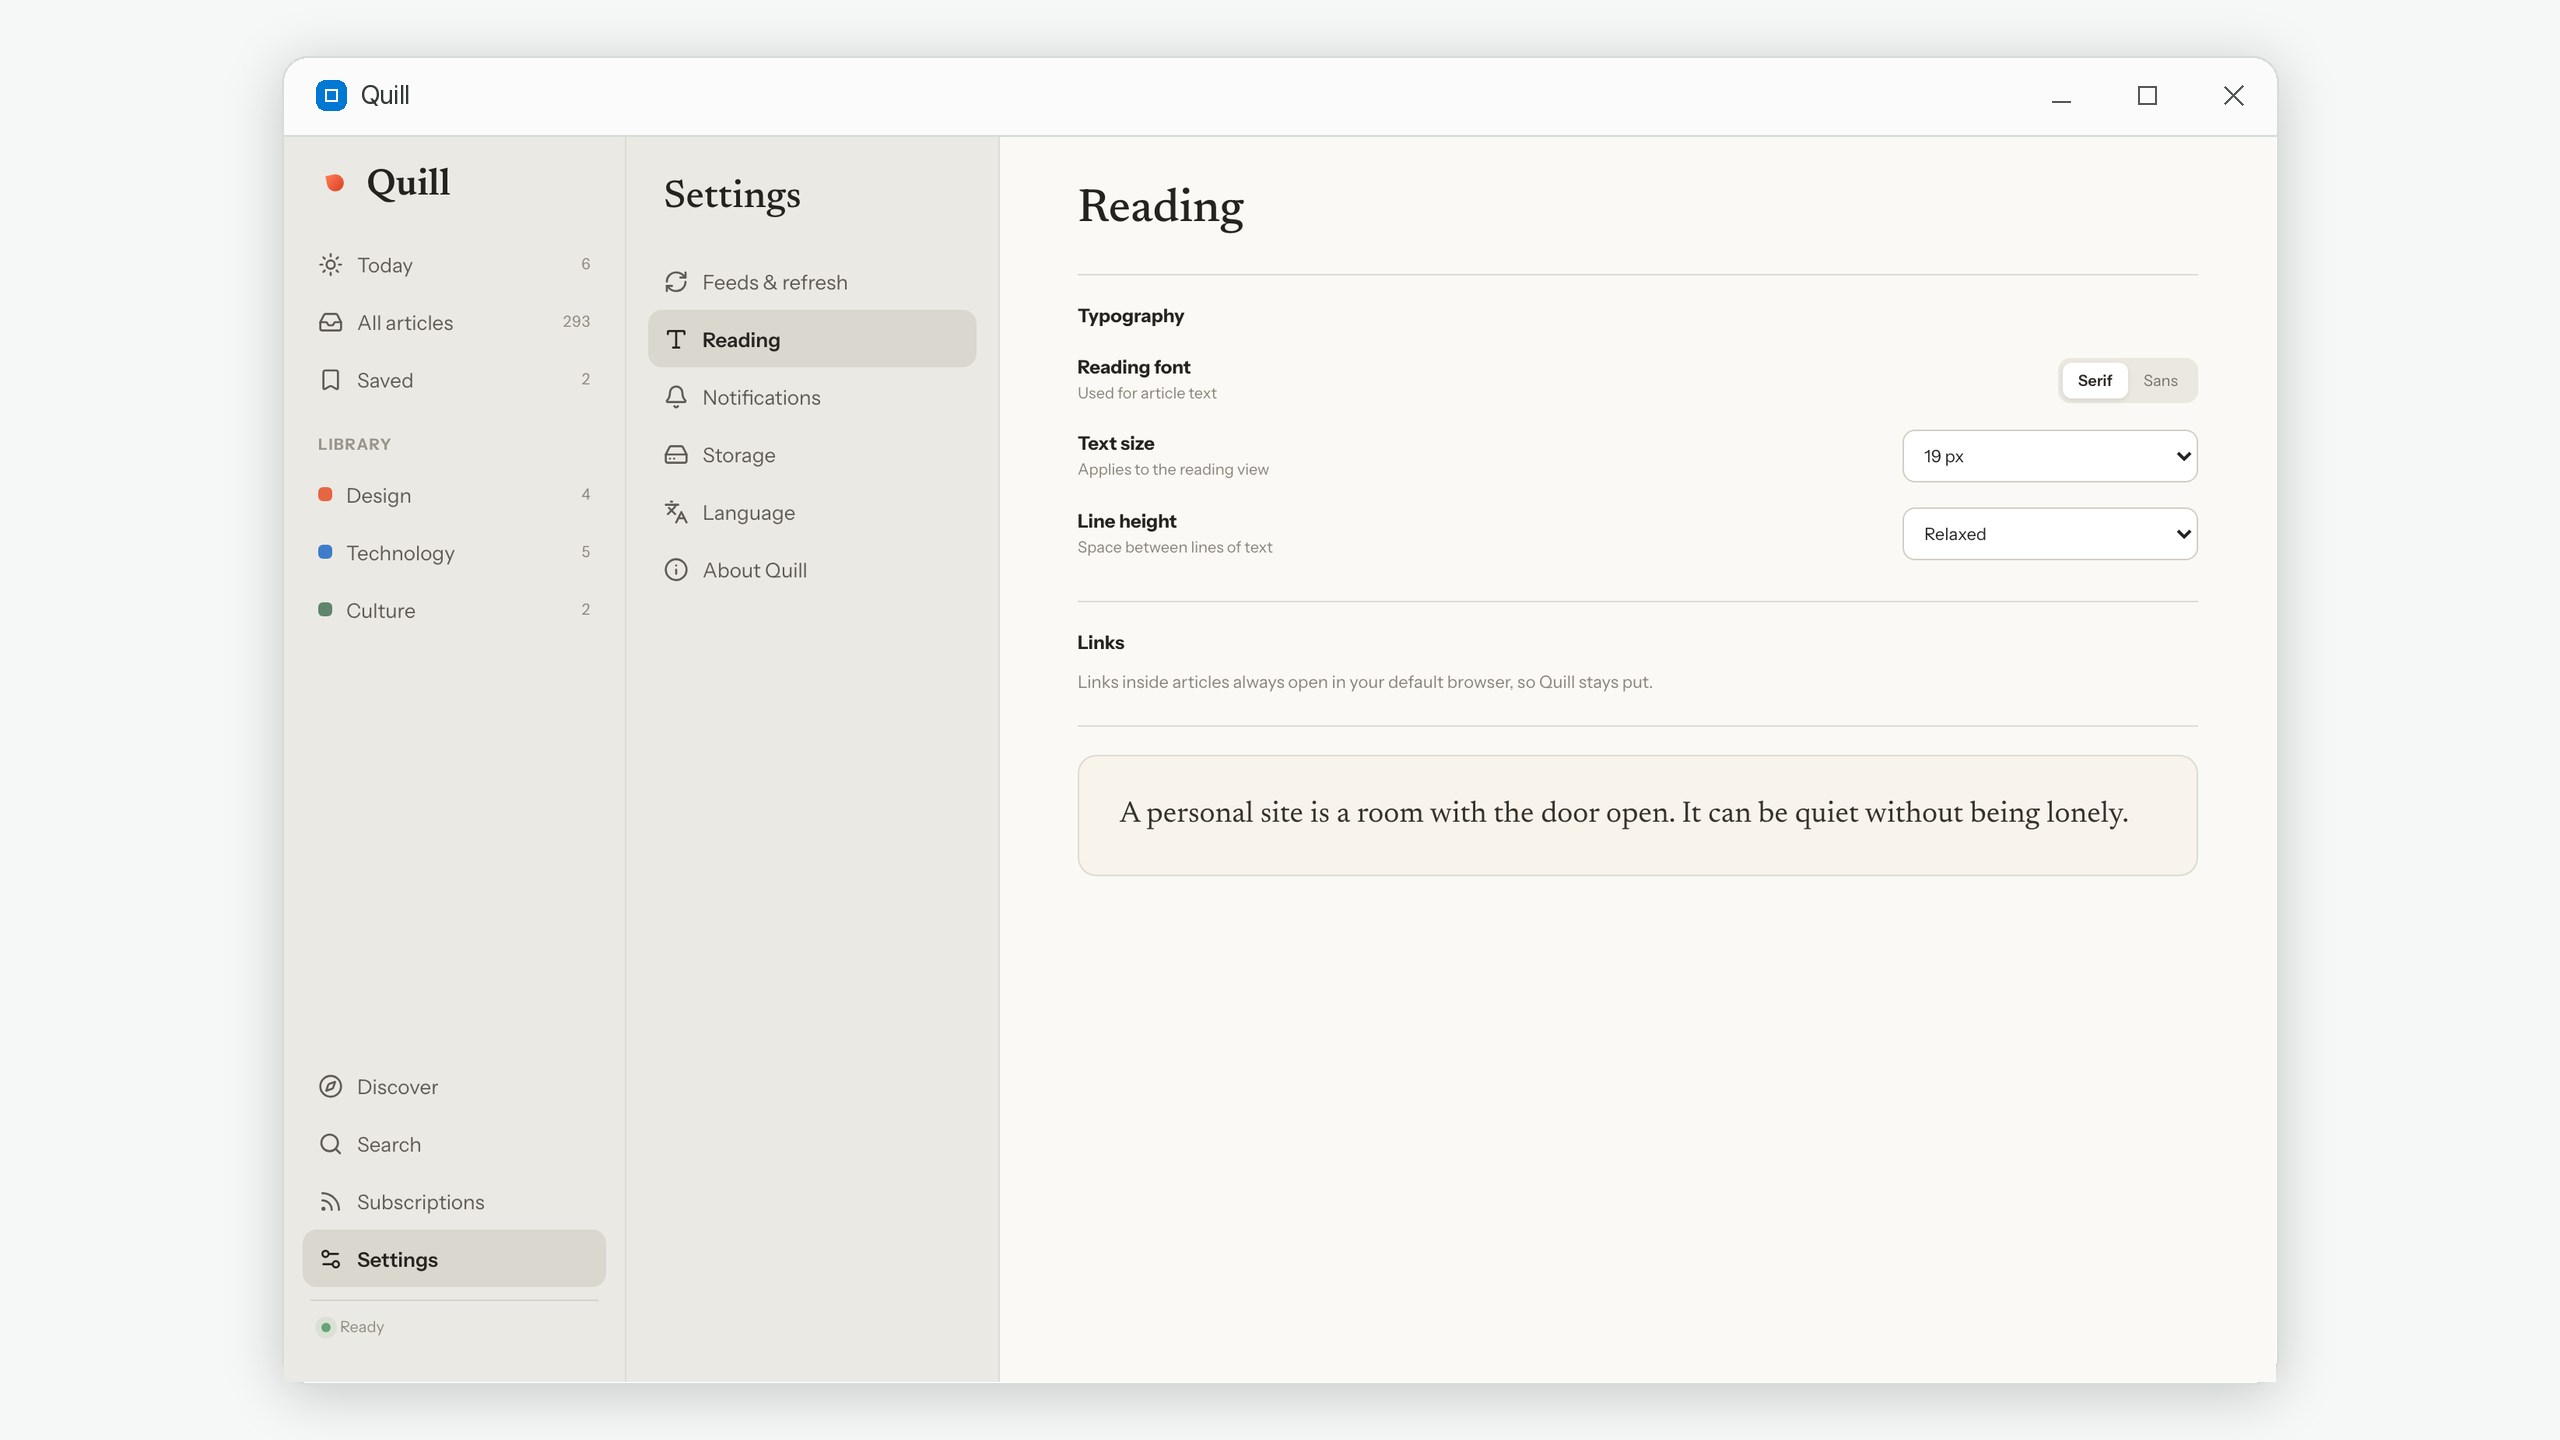Click the Reading font label
Viewport: 2560px width, 1440px height.
pyautogui.click(x=1133, y=367)
